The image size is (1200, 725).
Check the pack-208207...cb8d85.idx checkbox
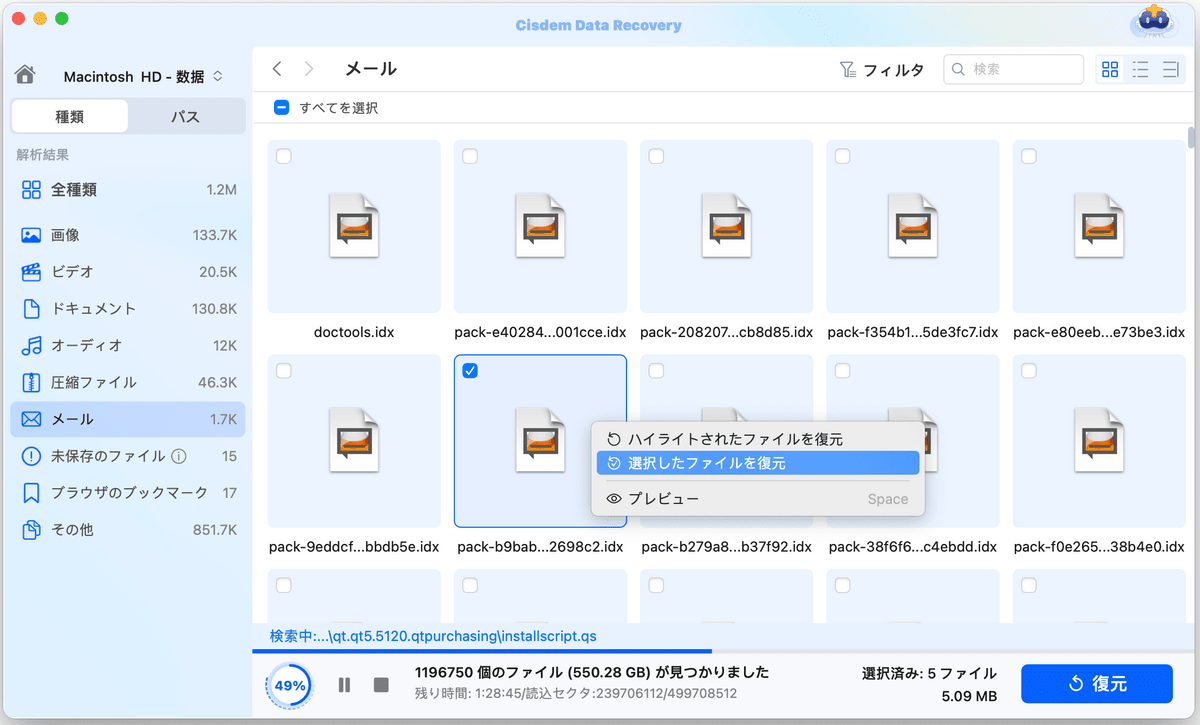[656, 156]
